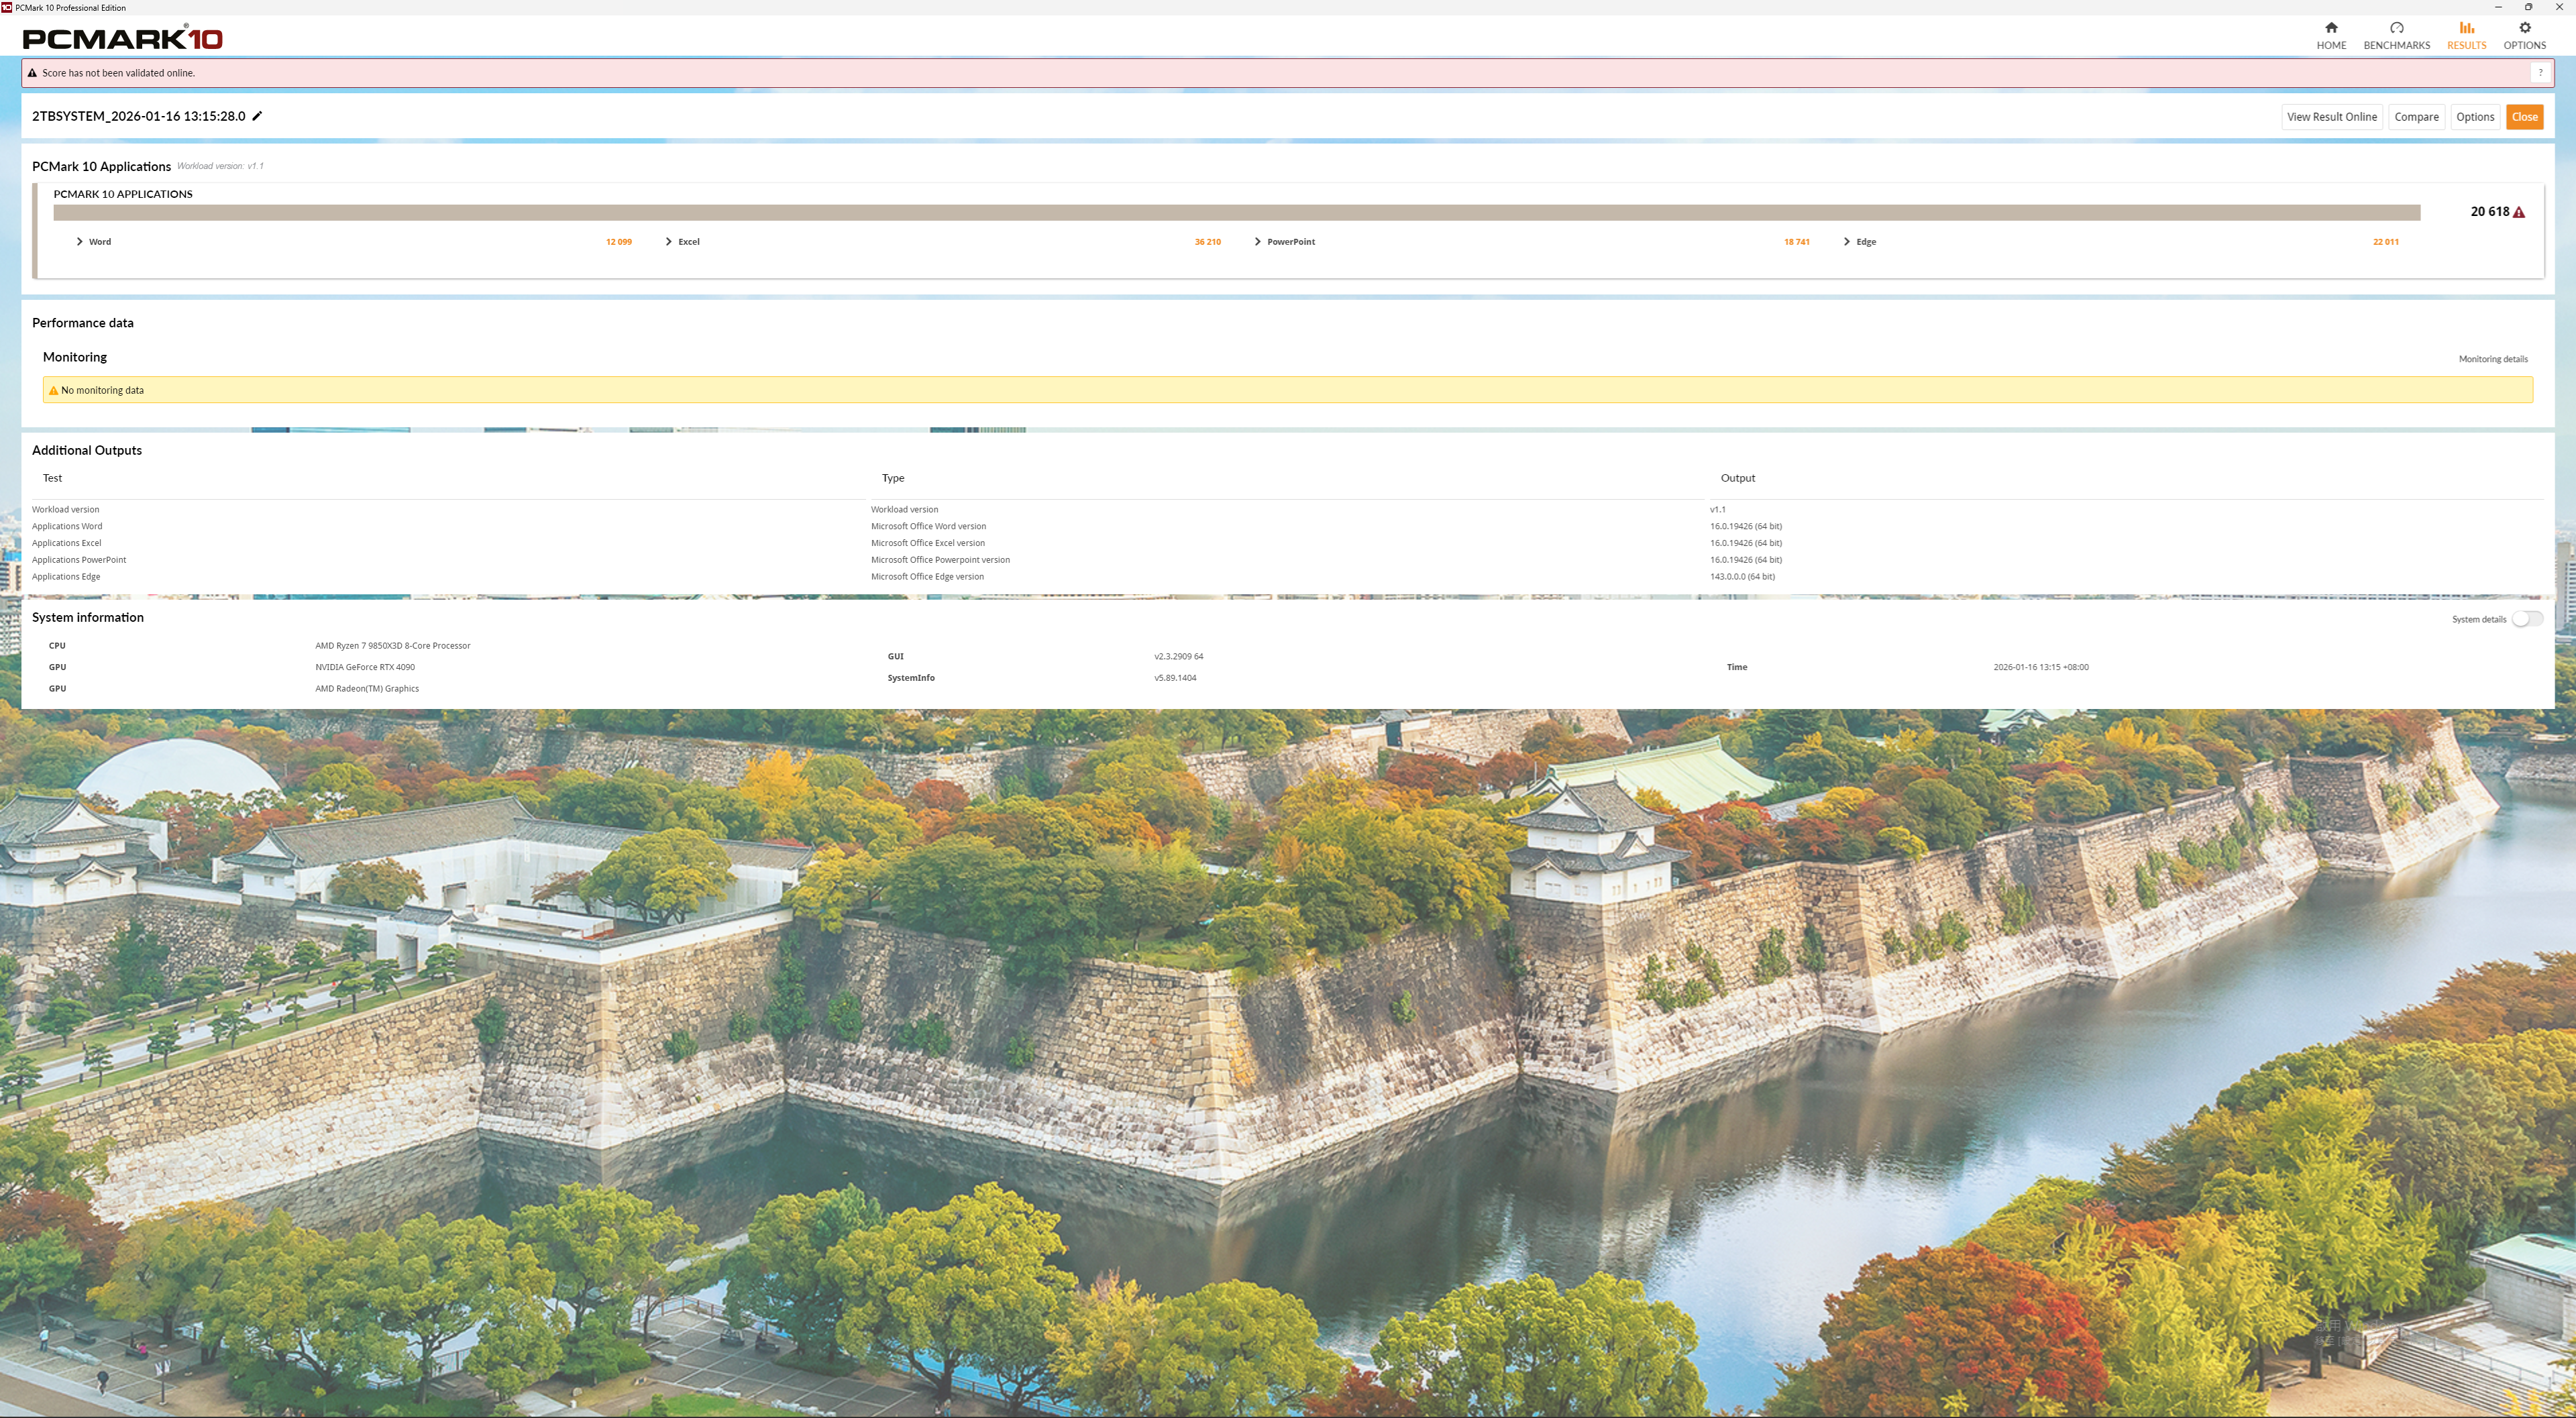Click pencil icon to rename result
The image size is (2576, 1418).
(x=257, y=116)
